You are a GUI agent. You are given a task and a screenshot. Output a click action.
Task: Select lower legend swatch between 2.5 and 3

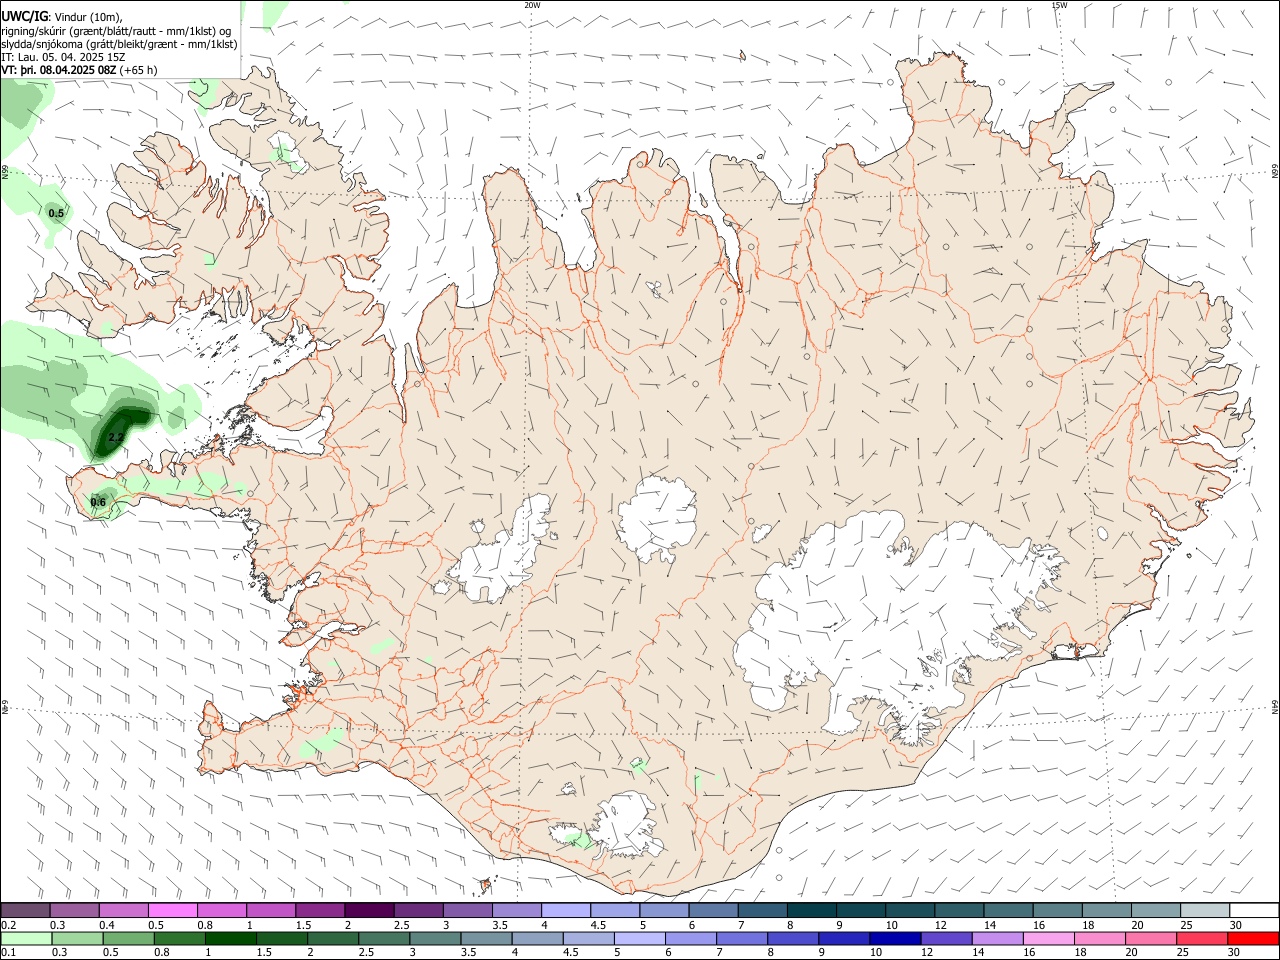(x=384, y=938)
